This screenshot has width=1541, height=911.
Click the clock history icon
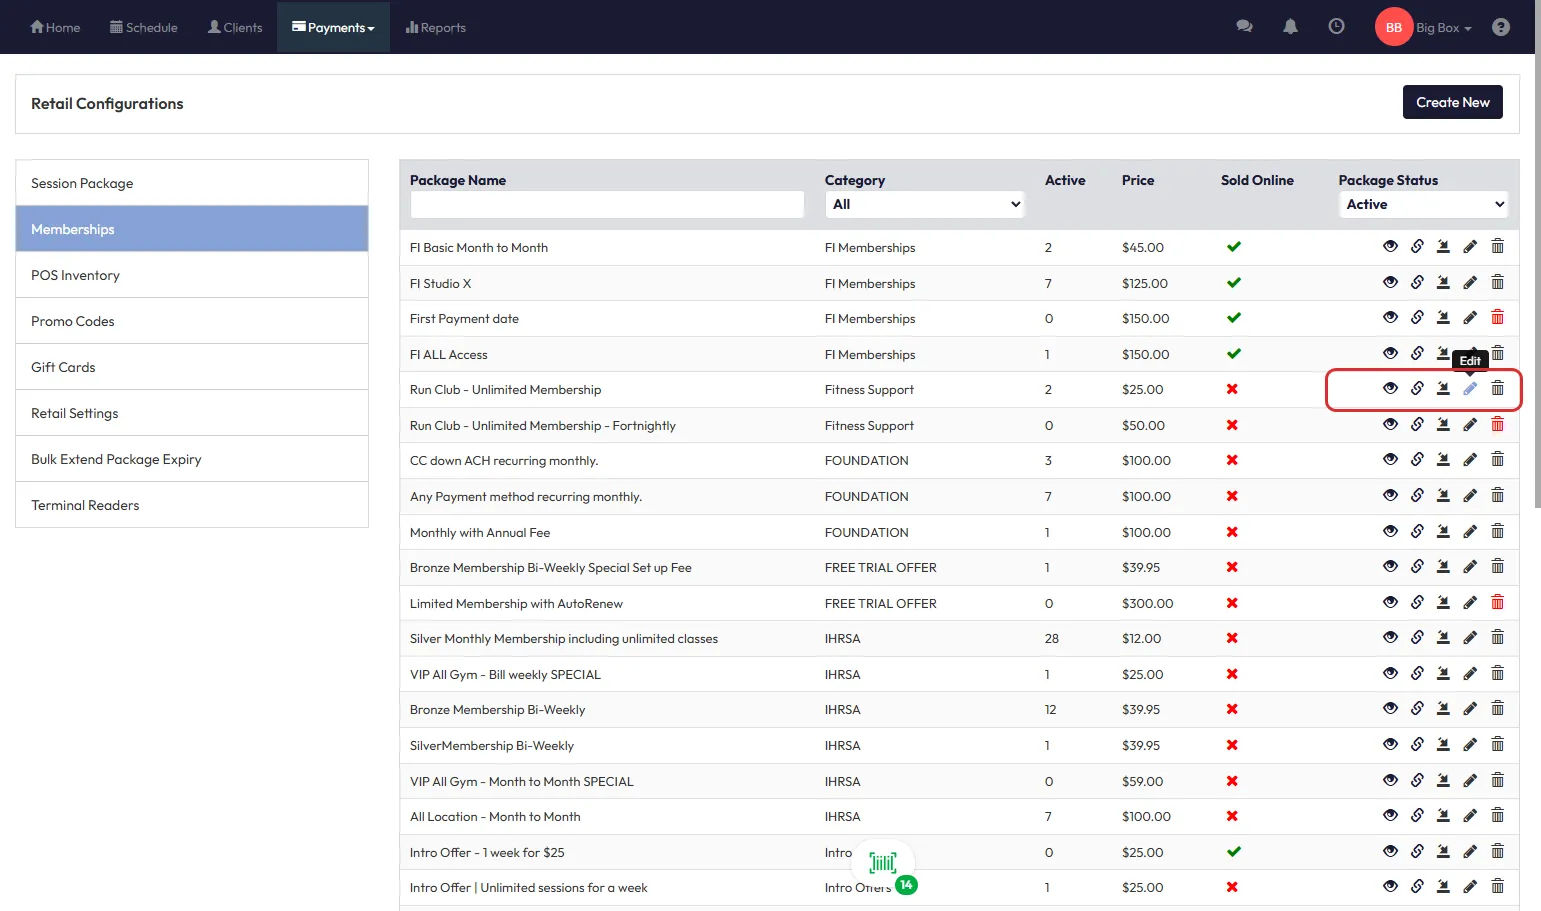(x=1336, y=27)
